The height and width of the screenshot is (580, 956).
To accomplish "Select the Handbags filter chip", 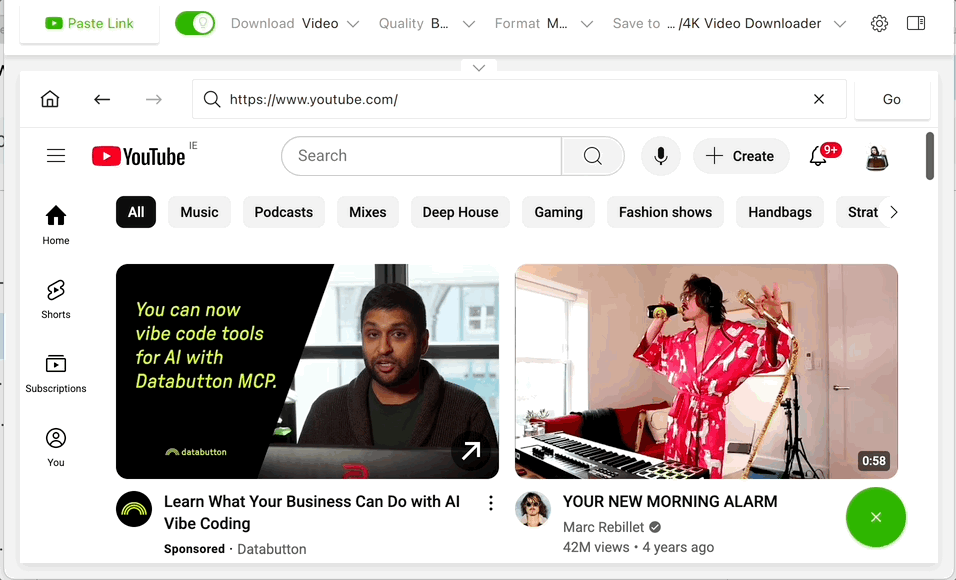I will [x=780, y=212].
